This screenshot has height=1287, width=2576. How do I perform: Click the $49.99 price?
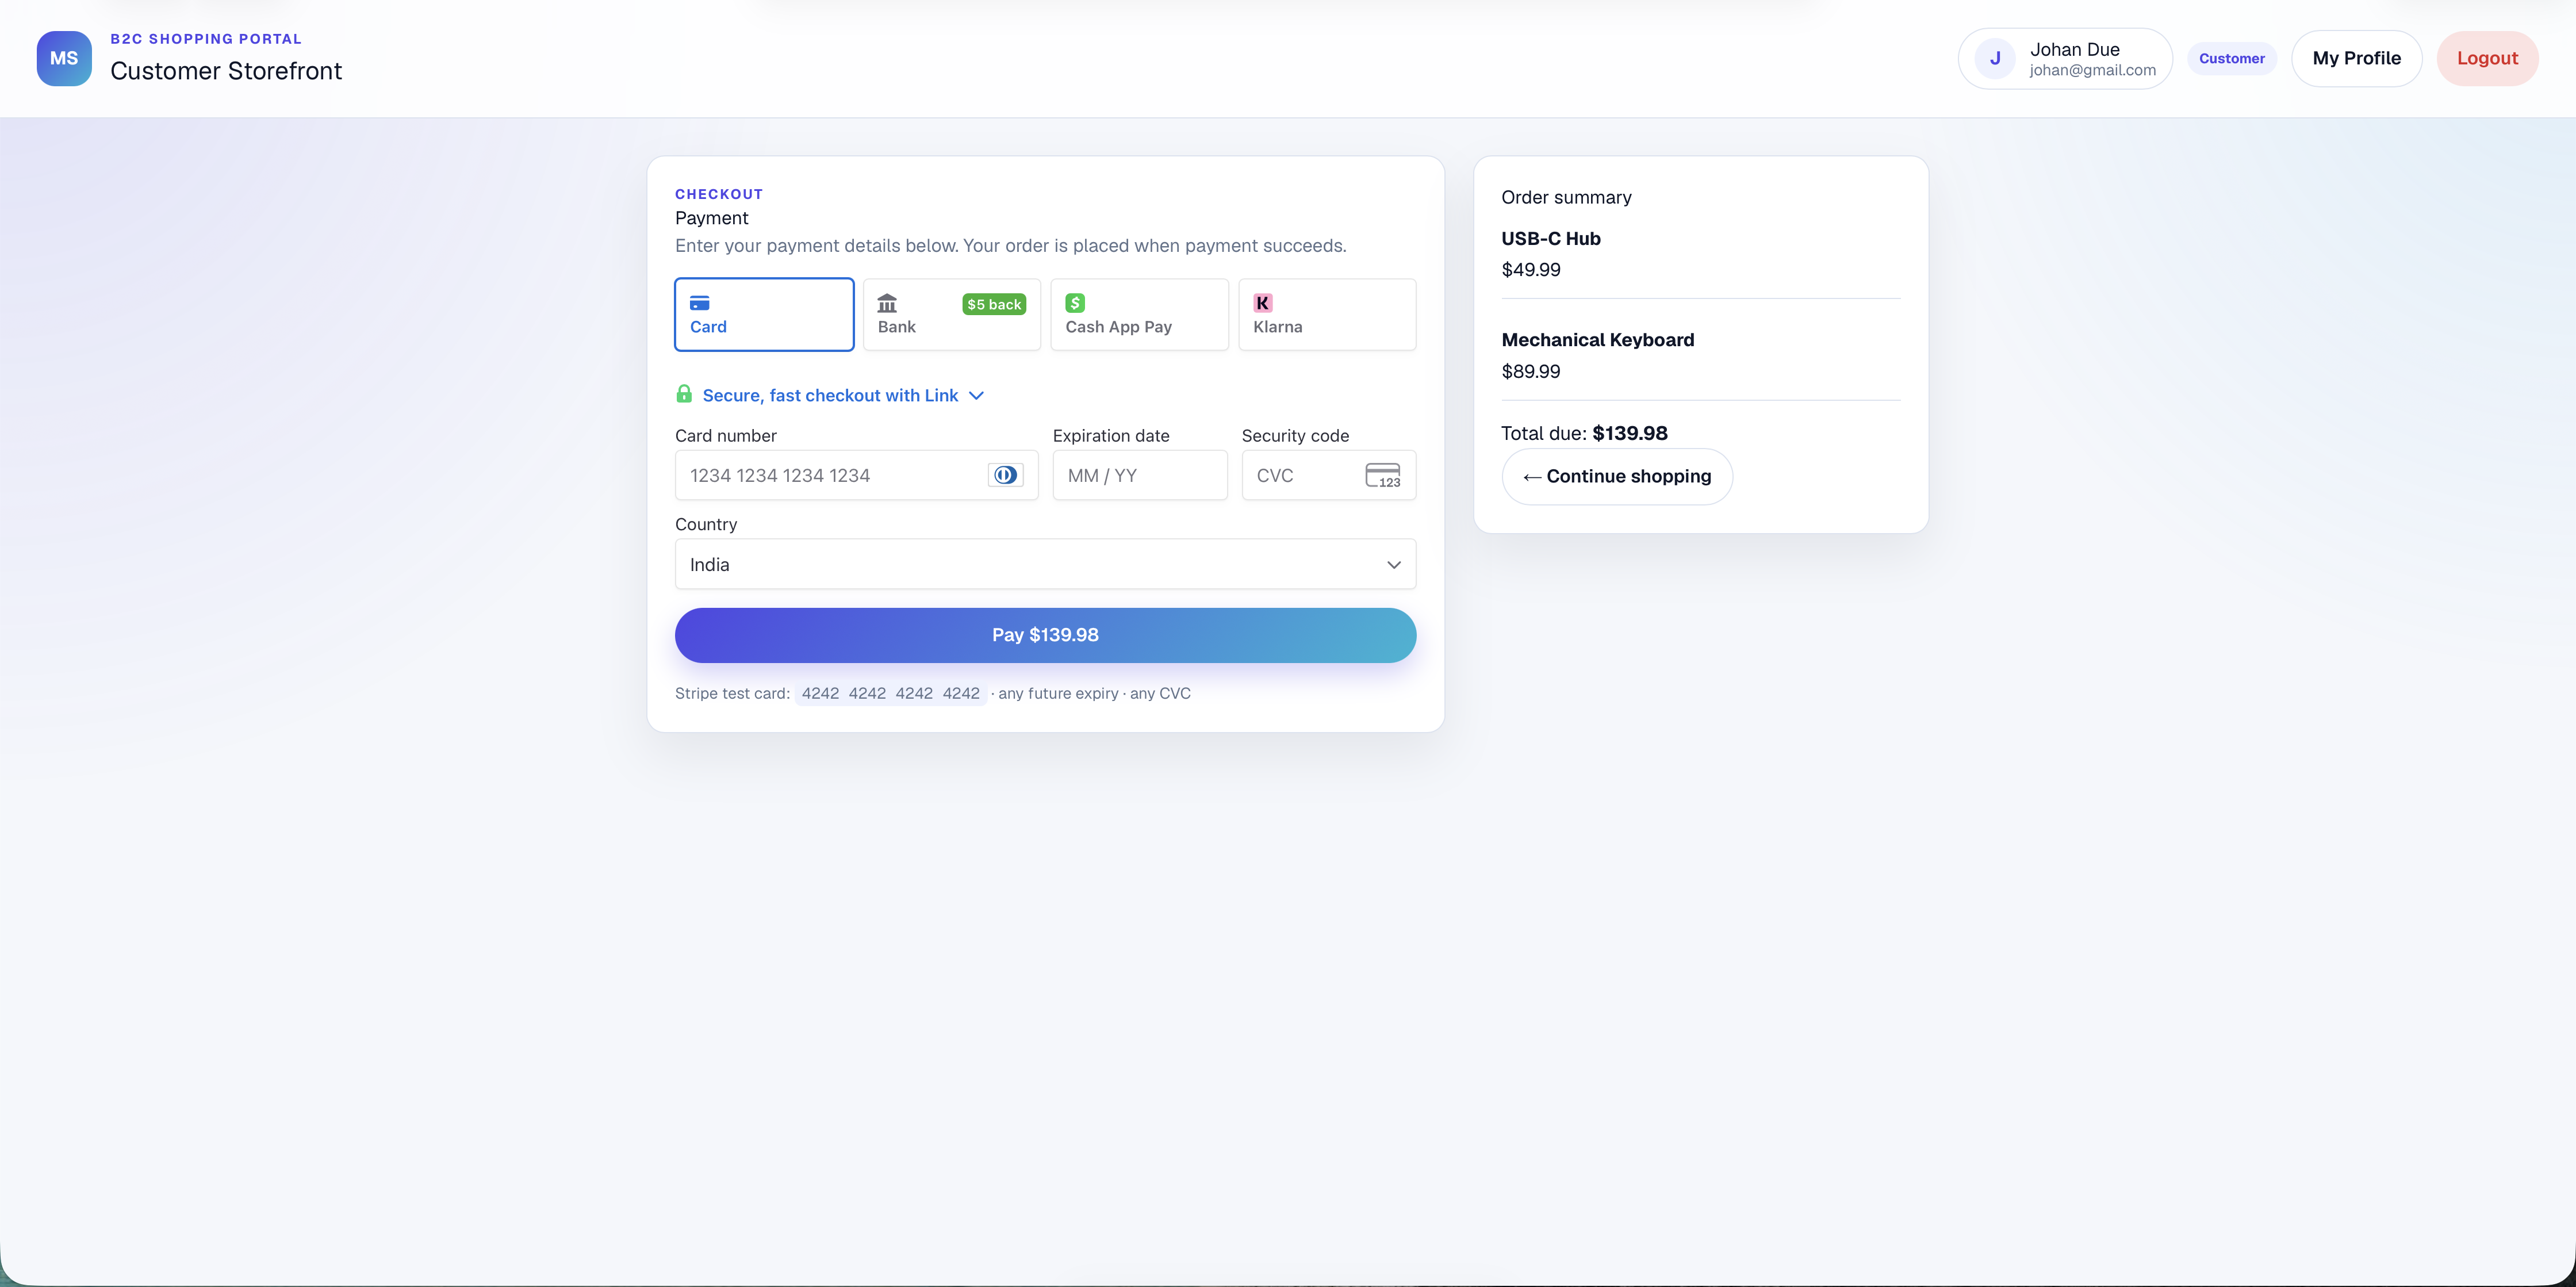tap(1531, 270)
